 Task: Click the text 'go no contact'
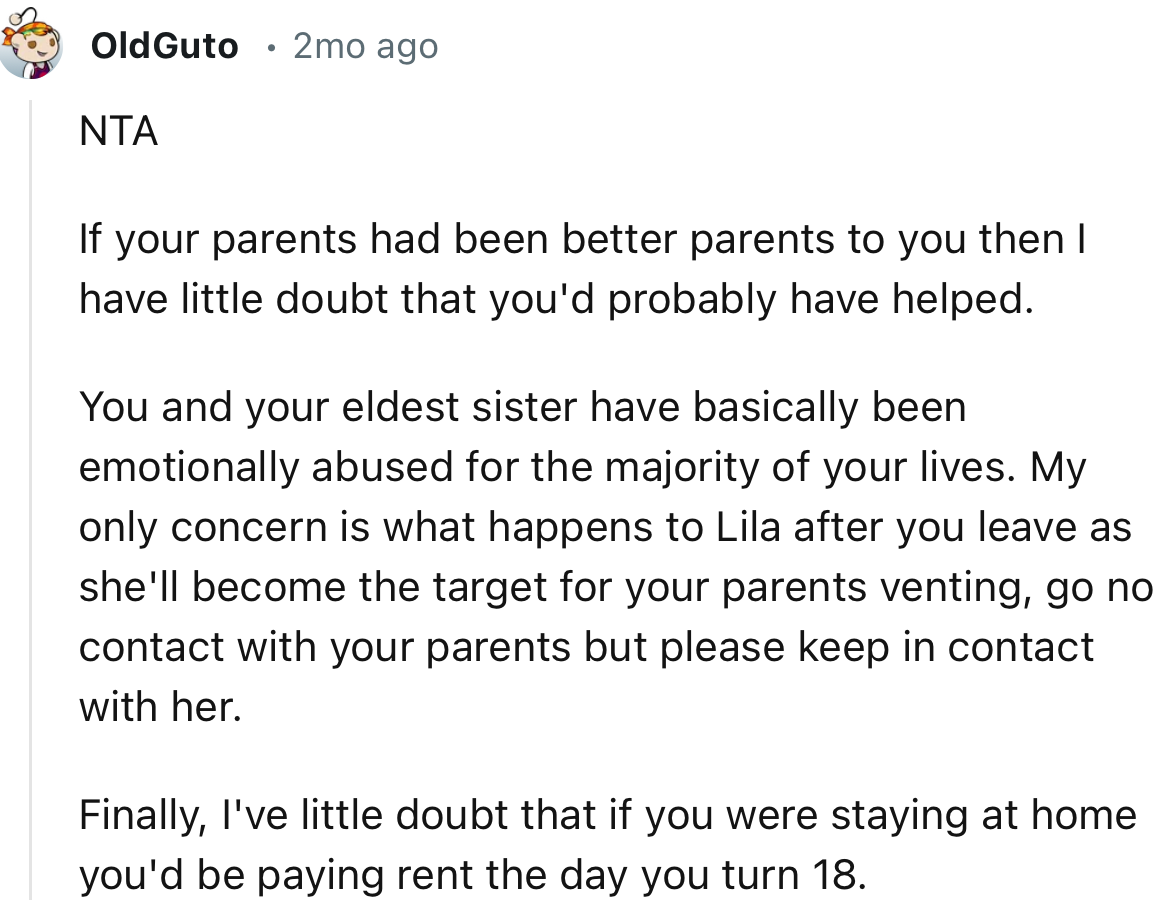1090,587
